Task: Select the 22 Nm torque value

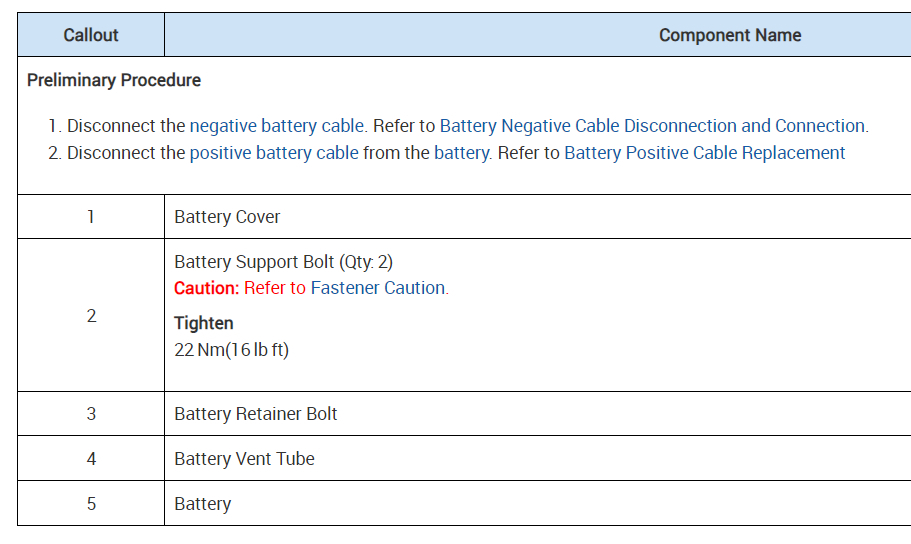Action: tap(231, 350)
